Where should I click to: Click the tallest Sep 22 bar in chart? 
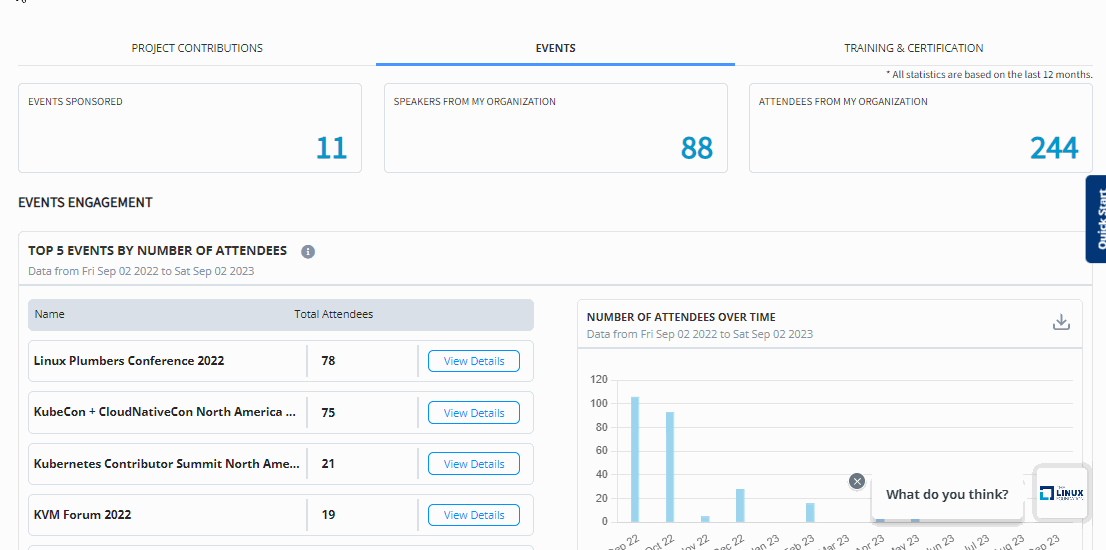pos(635,460)
